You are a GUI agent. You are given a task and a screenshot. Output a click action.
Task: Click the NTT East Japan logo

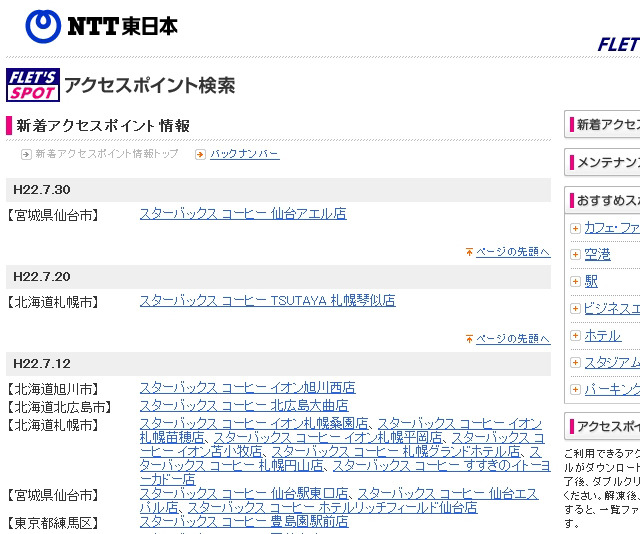tap(102, 26)
